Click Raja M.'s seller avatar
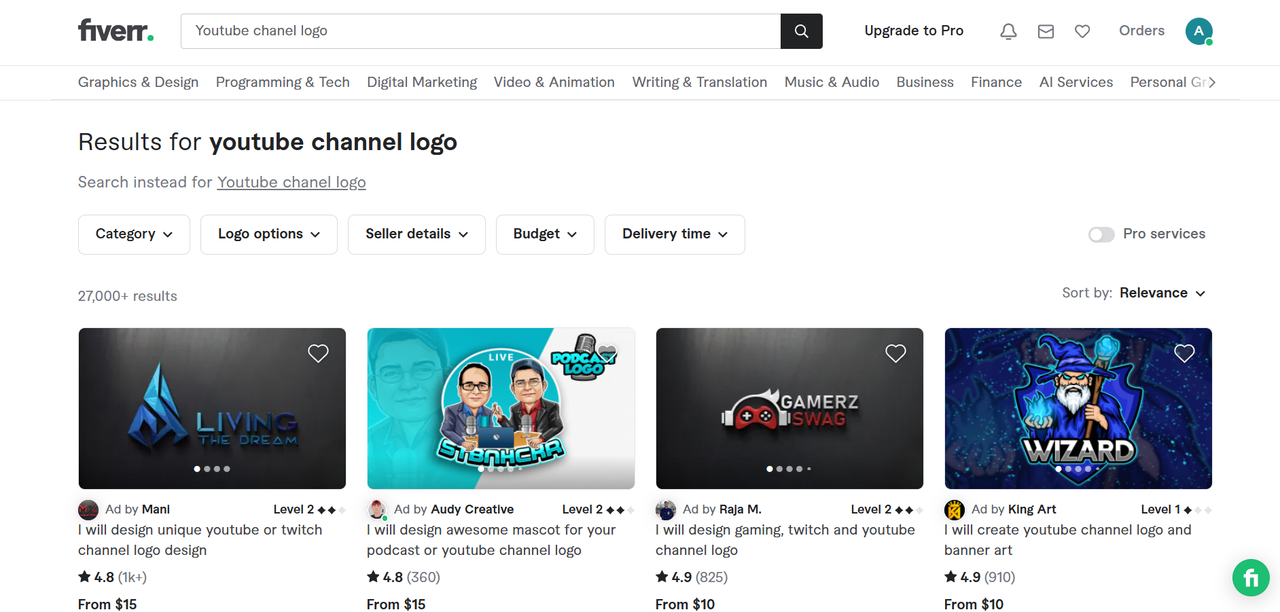Image resolution: width=1280 pixels, height=612 pixels. 666,510
